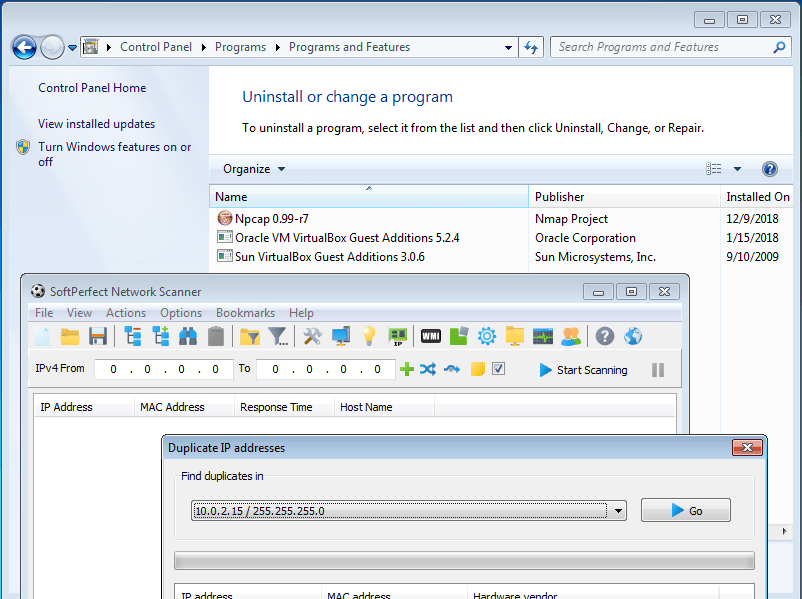This screenshot has width=802, height=599.
Task: Open the Bookmarks menu
Action: point(245,313)
